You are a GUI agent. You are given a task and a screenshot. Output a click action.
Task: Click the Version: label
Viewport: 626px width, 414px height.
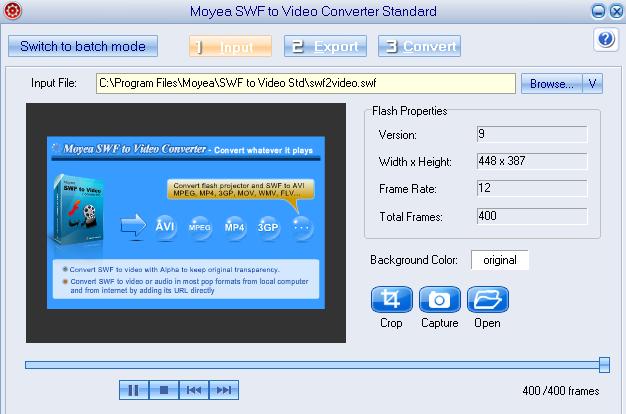click(398, 135)
